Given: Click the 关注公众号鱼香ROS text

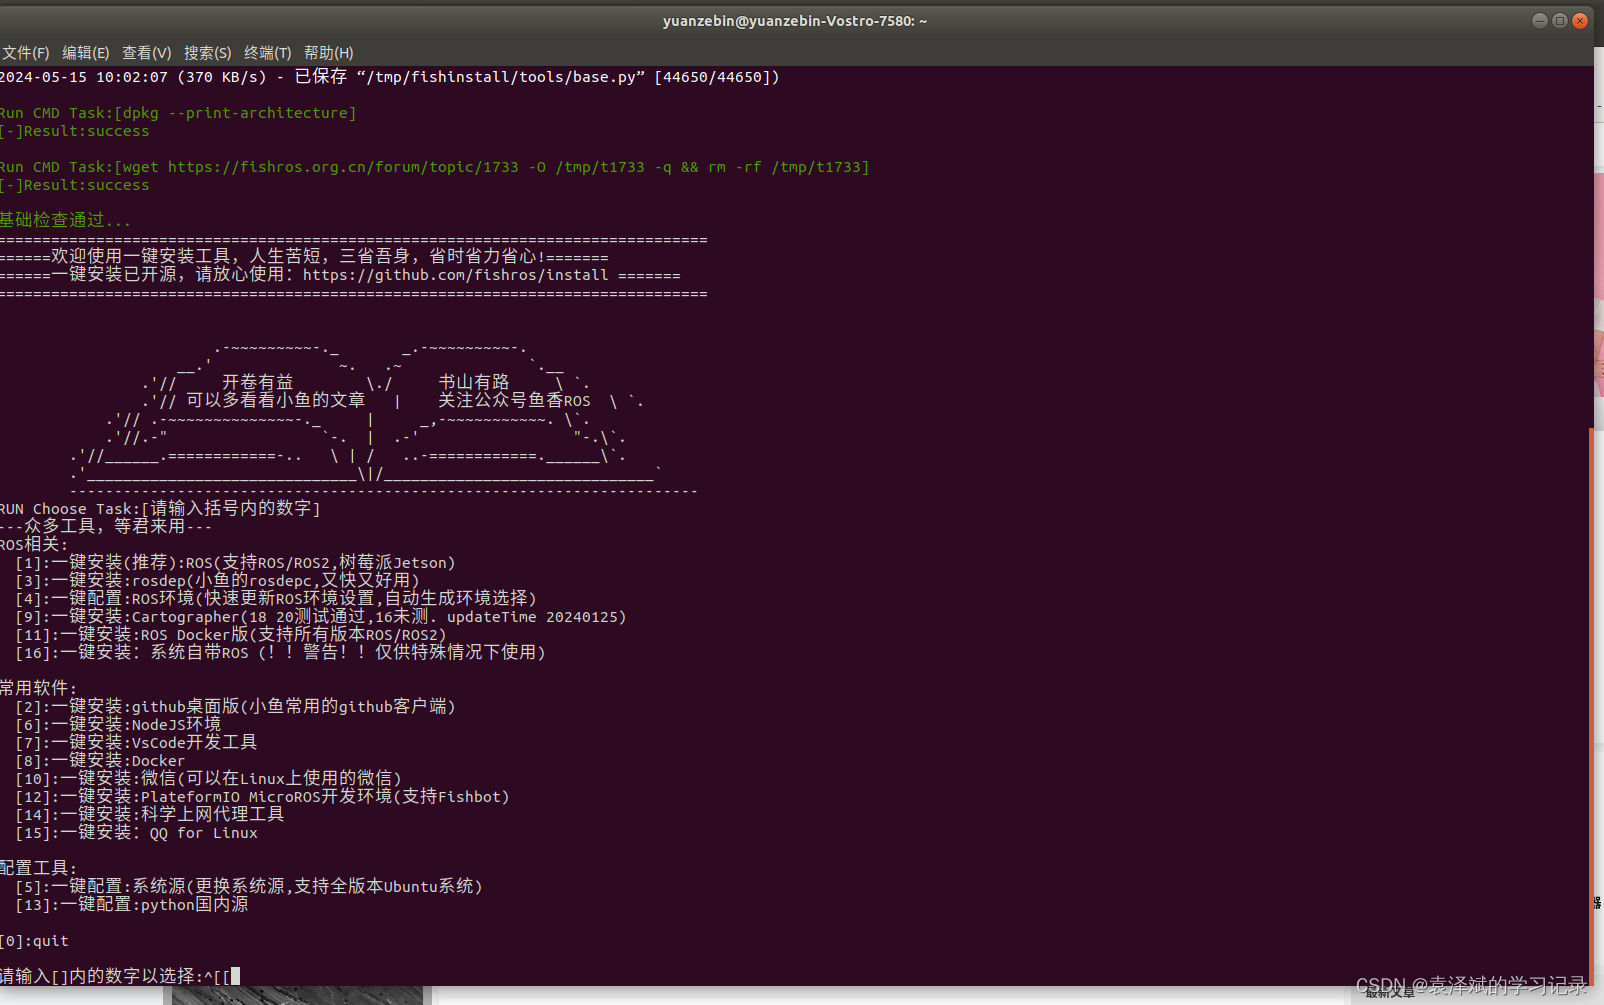Looking at the screenshot, I should click(x=514, y=401).
